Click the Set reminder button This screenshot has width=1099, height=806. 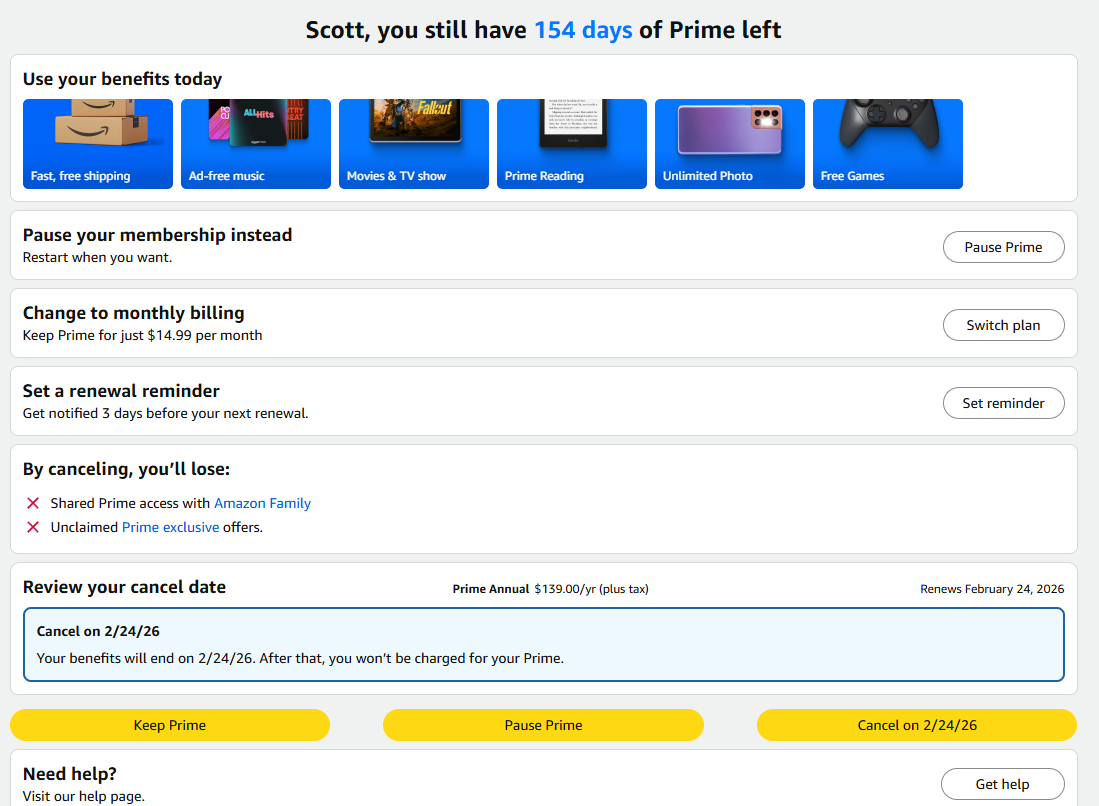click(x=1003, y=403)
